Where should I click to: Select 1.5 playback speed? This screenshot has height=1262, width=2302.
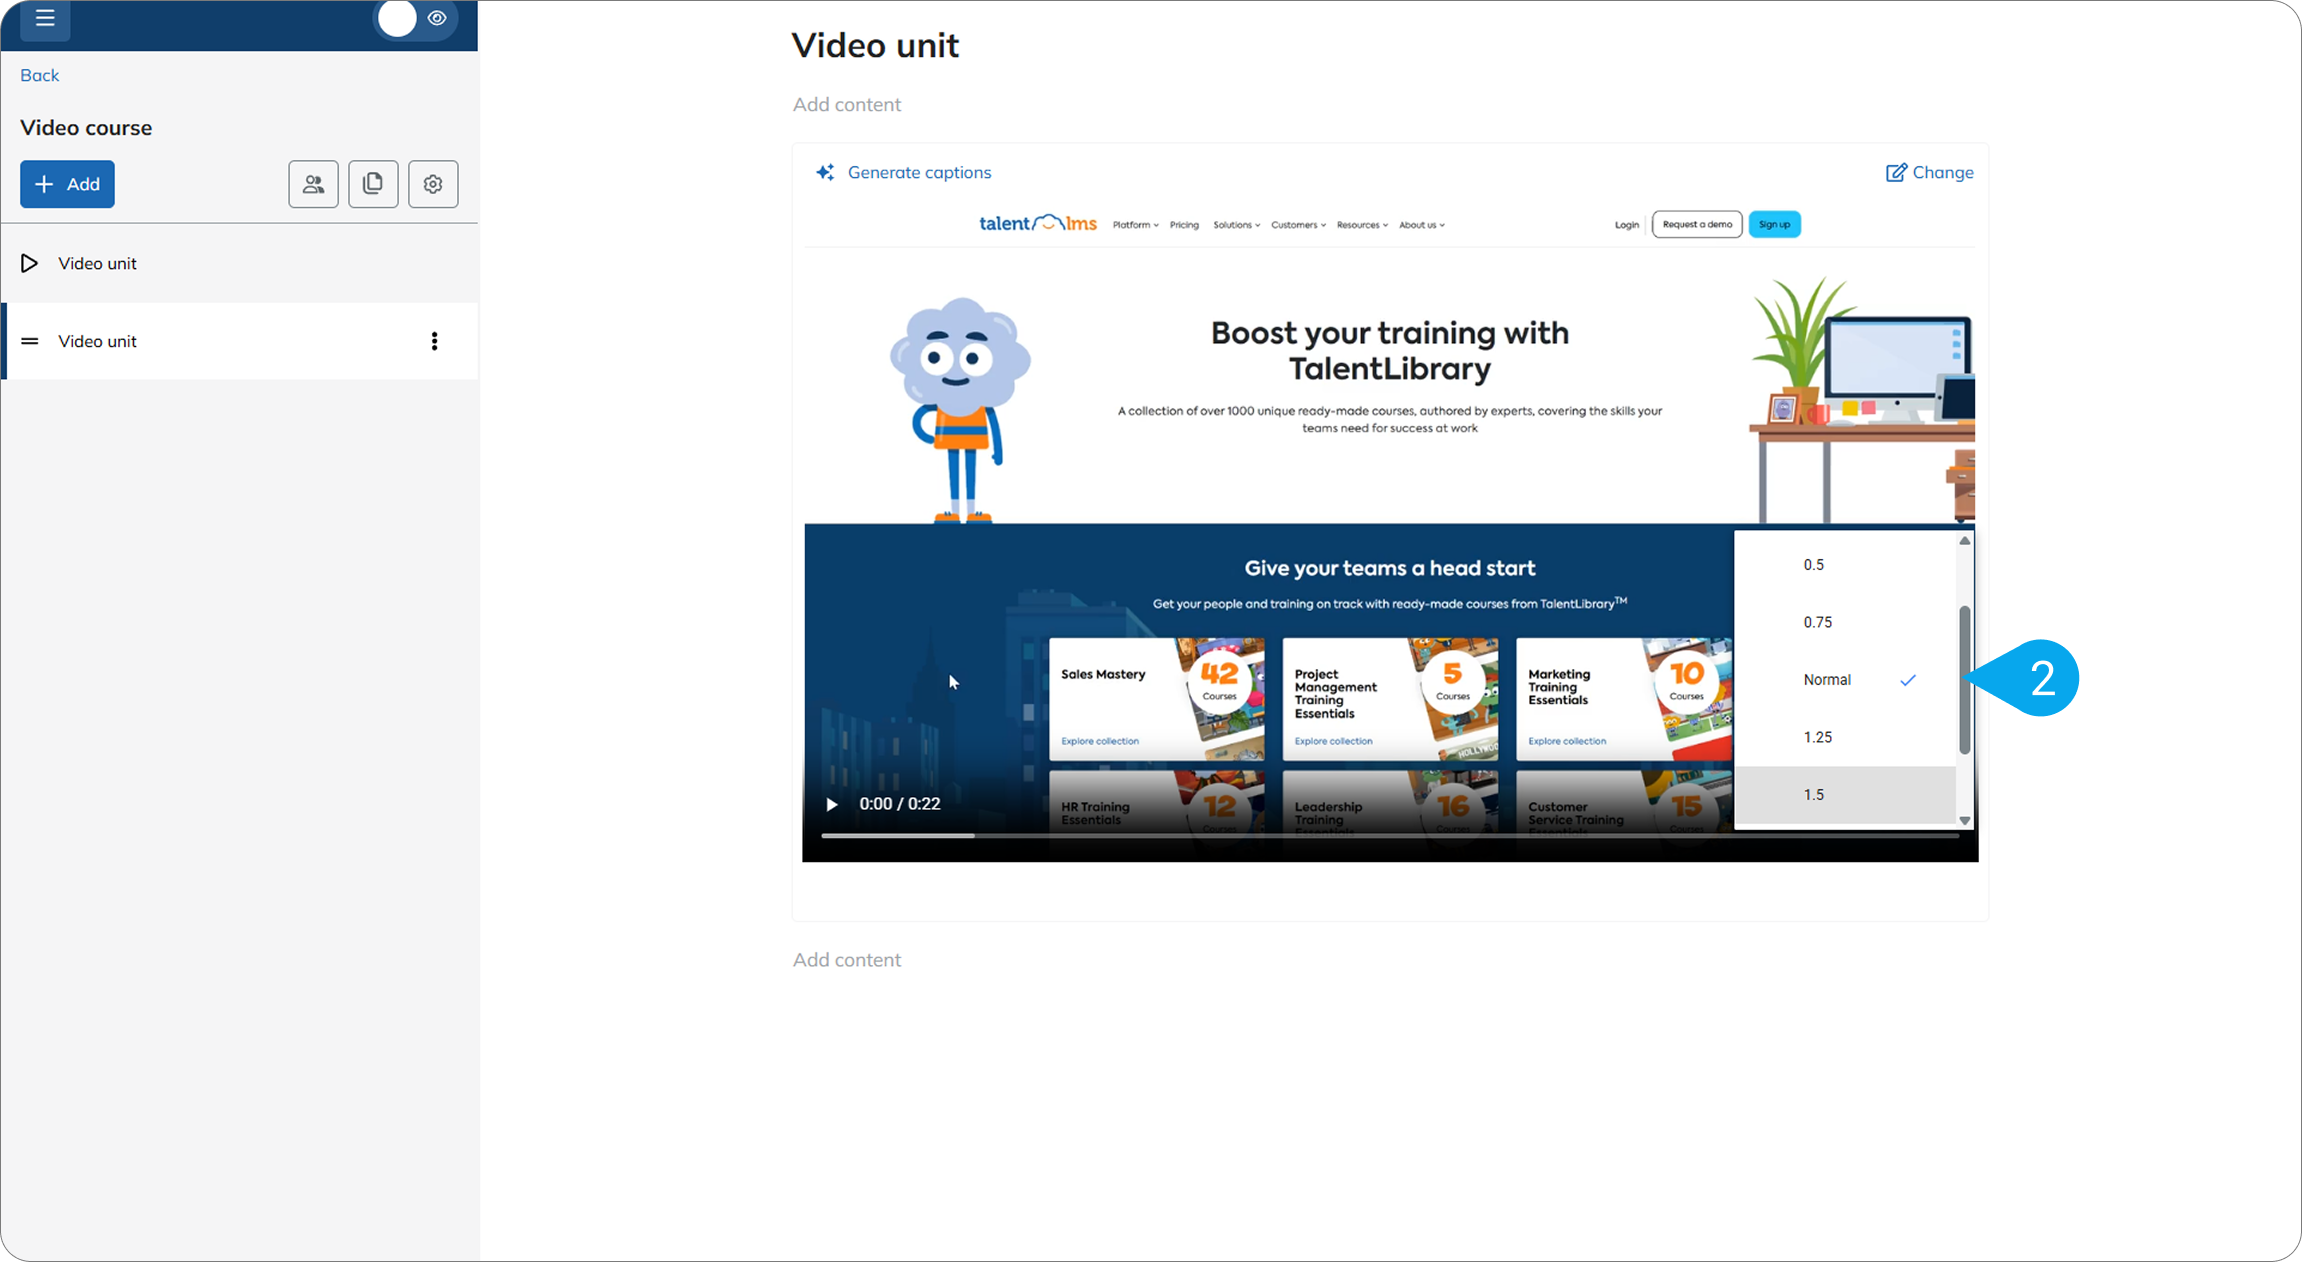[1845, 795]
